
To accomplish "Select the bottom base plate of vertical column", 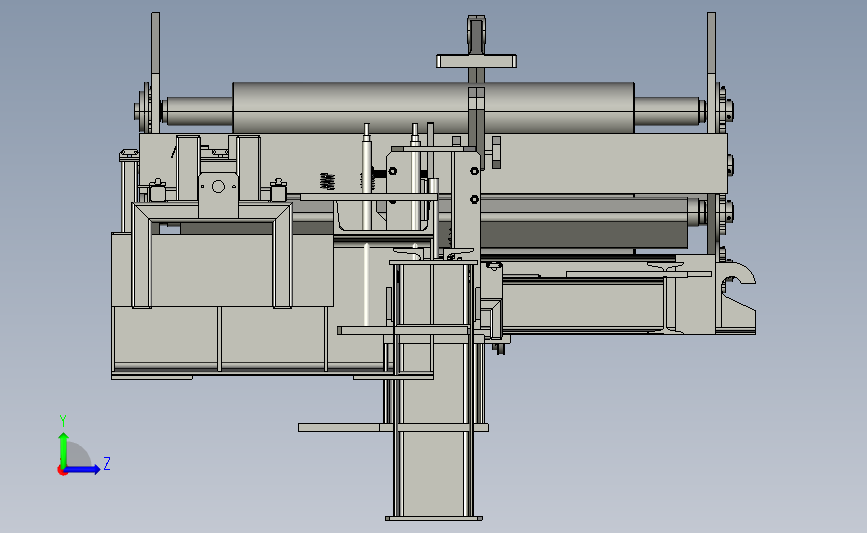I will (434, 518).
